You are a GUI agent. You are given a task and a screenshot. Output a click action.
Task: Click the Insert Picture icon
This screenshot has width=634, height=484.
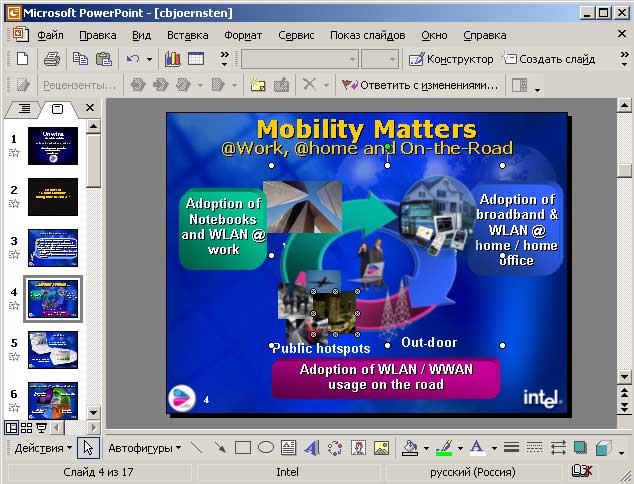coord(380,448)
